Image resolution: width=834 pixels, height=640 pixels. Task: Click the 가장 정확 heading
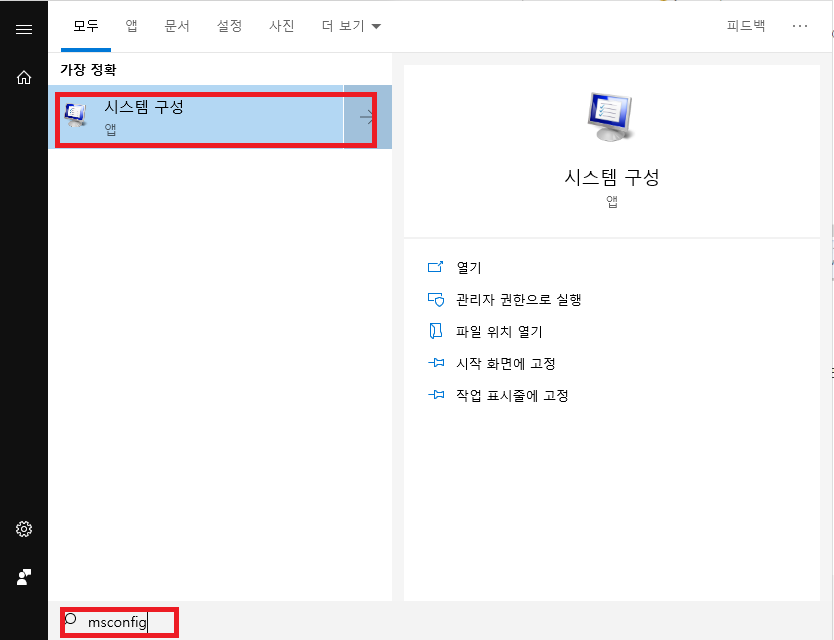(88, 70)
